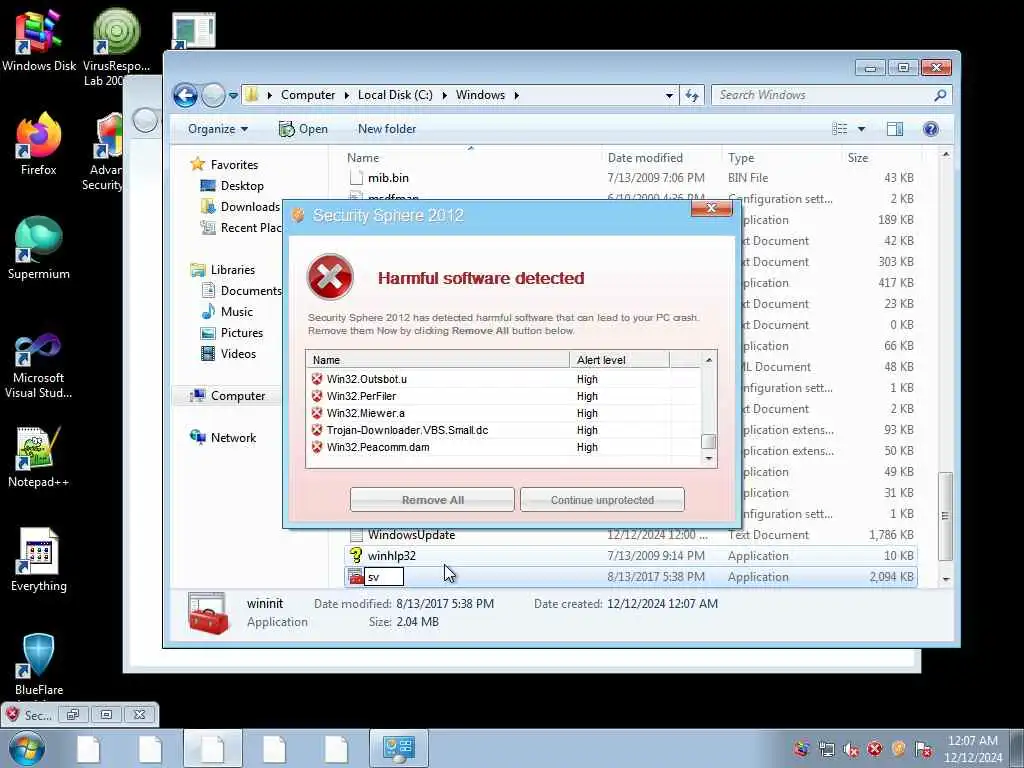Sort files by Date modified column
Screen dimensions: 1024x768
tap(661, 158)
